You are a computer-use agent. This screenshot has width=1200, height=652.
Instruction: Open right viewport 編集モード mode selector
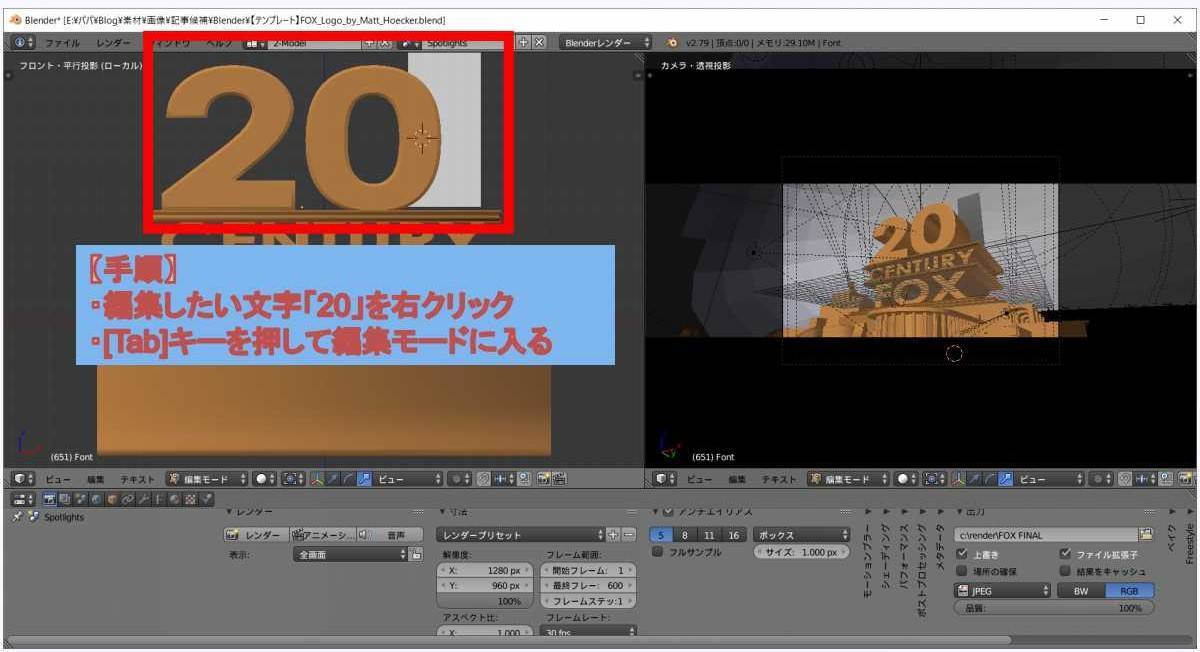tap(848, 479)
